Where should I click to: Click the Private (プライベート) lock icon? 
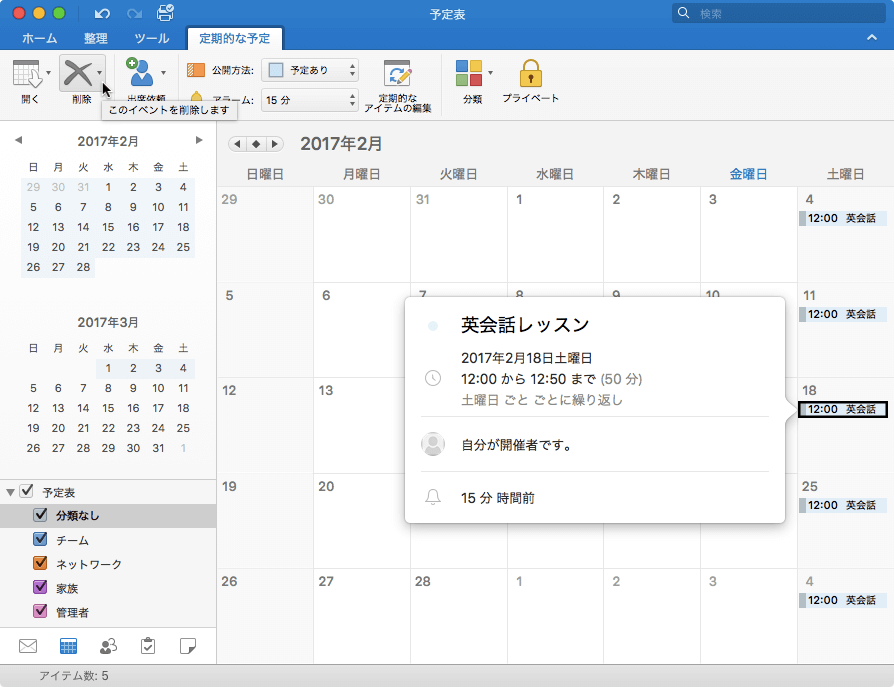pyautogui.click(x=530, y=73)
